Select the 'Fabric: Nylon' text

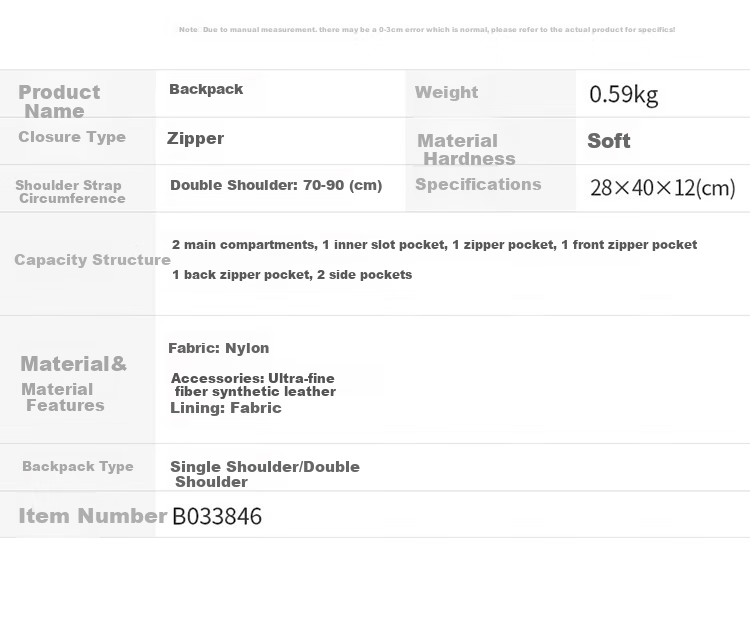pos(219,348)
